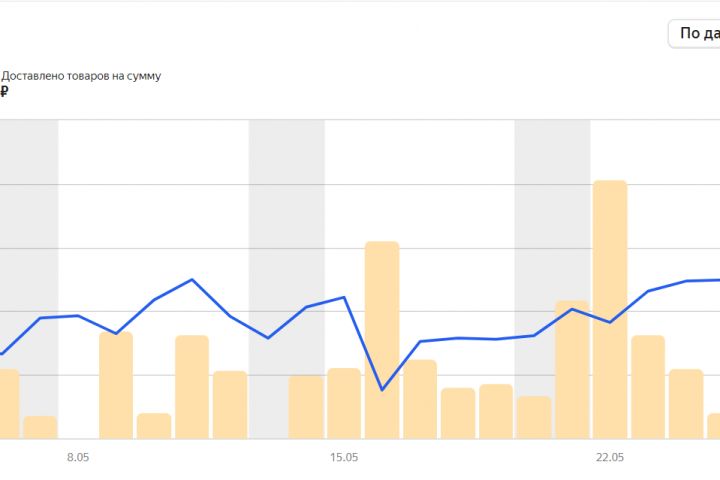Select the first orange bar right of 8.05
The image size is (720, 480).
click(116, 385)
